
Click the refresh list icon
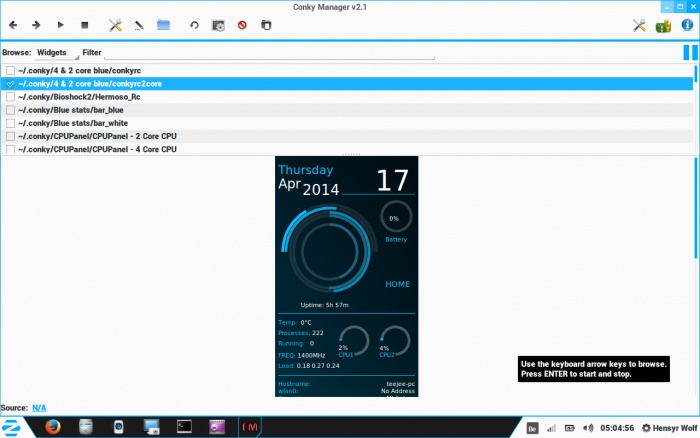194,24
